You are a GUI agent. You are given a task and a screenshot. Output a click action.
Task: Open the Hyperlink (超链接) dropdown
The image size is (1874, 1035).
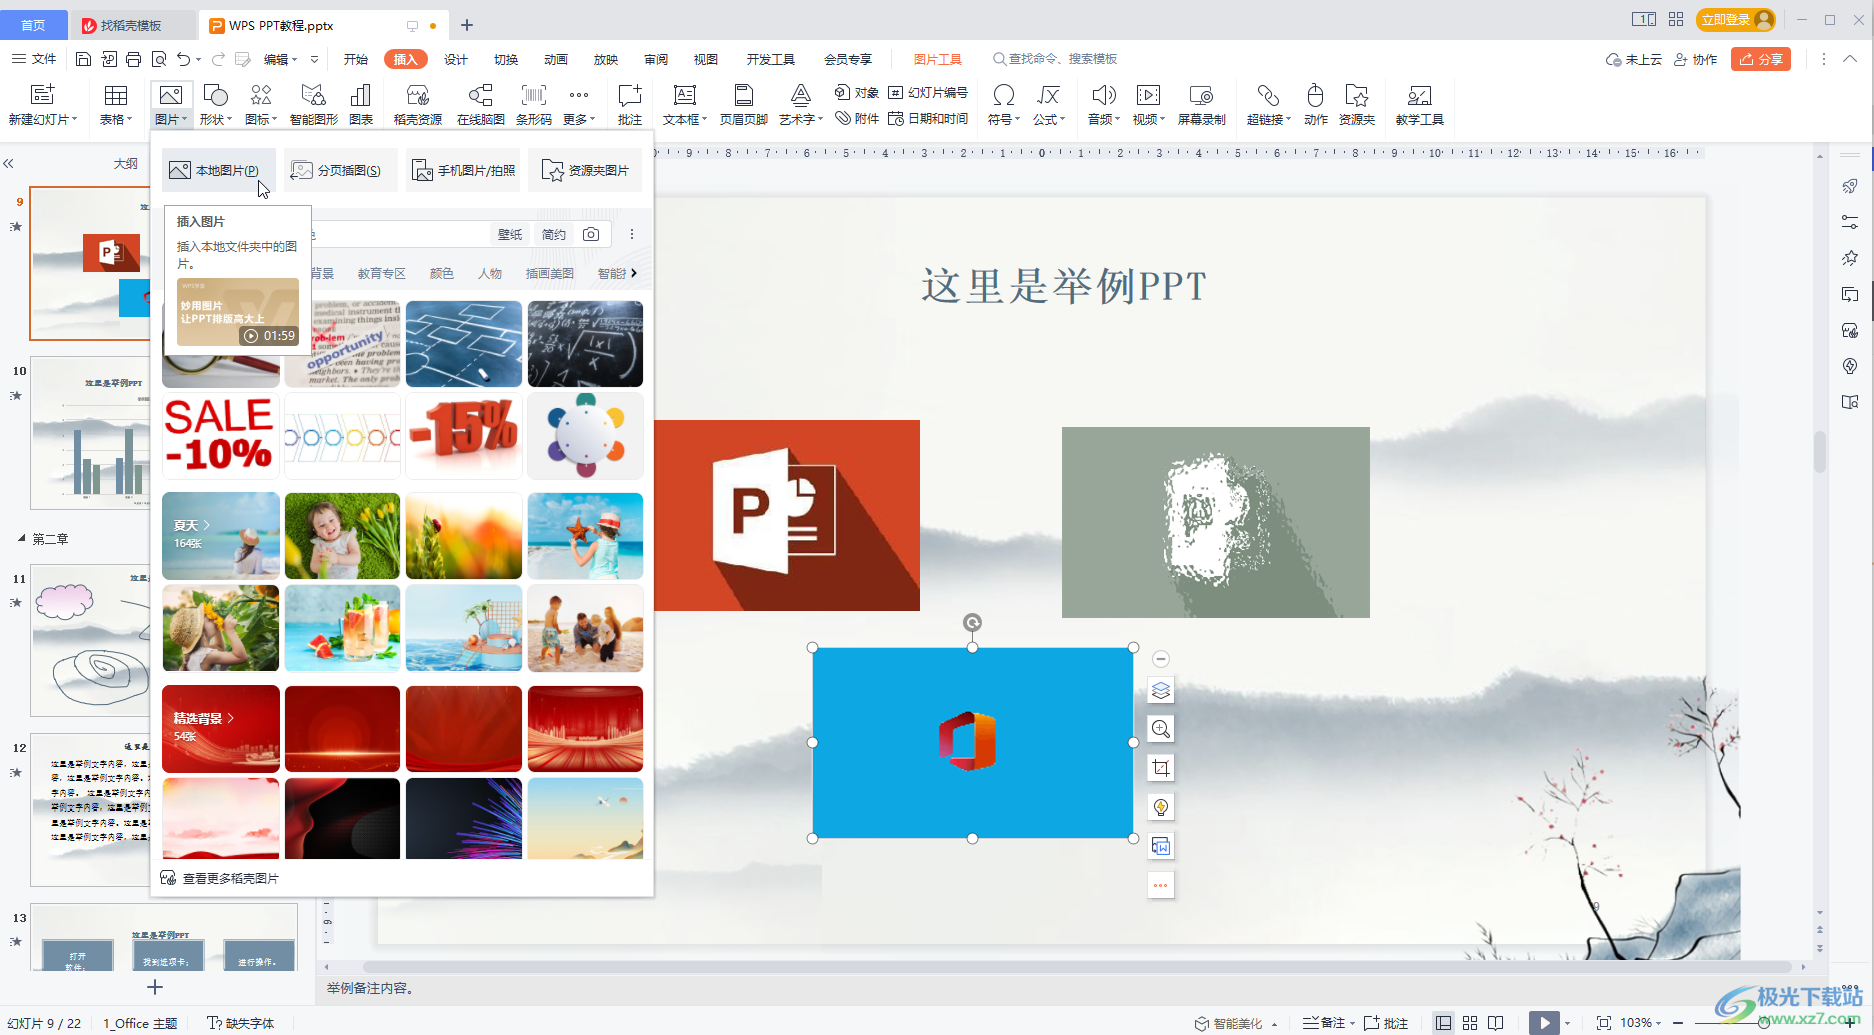coord(1269,119)
